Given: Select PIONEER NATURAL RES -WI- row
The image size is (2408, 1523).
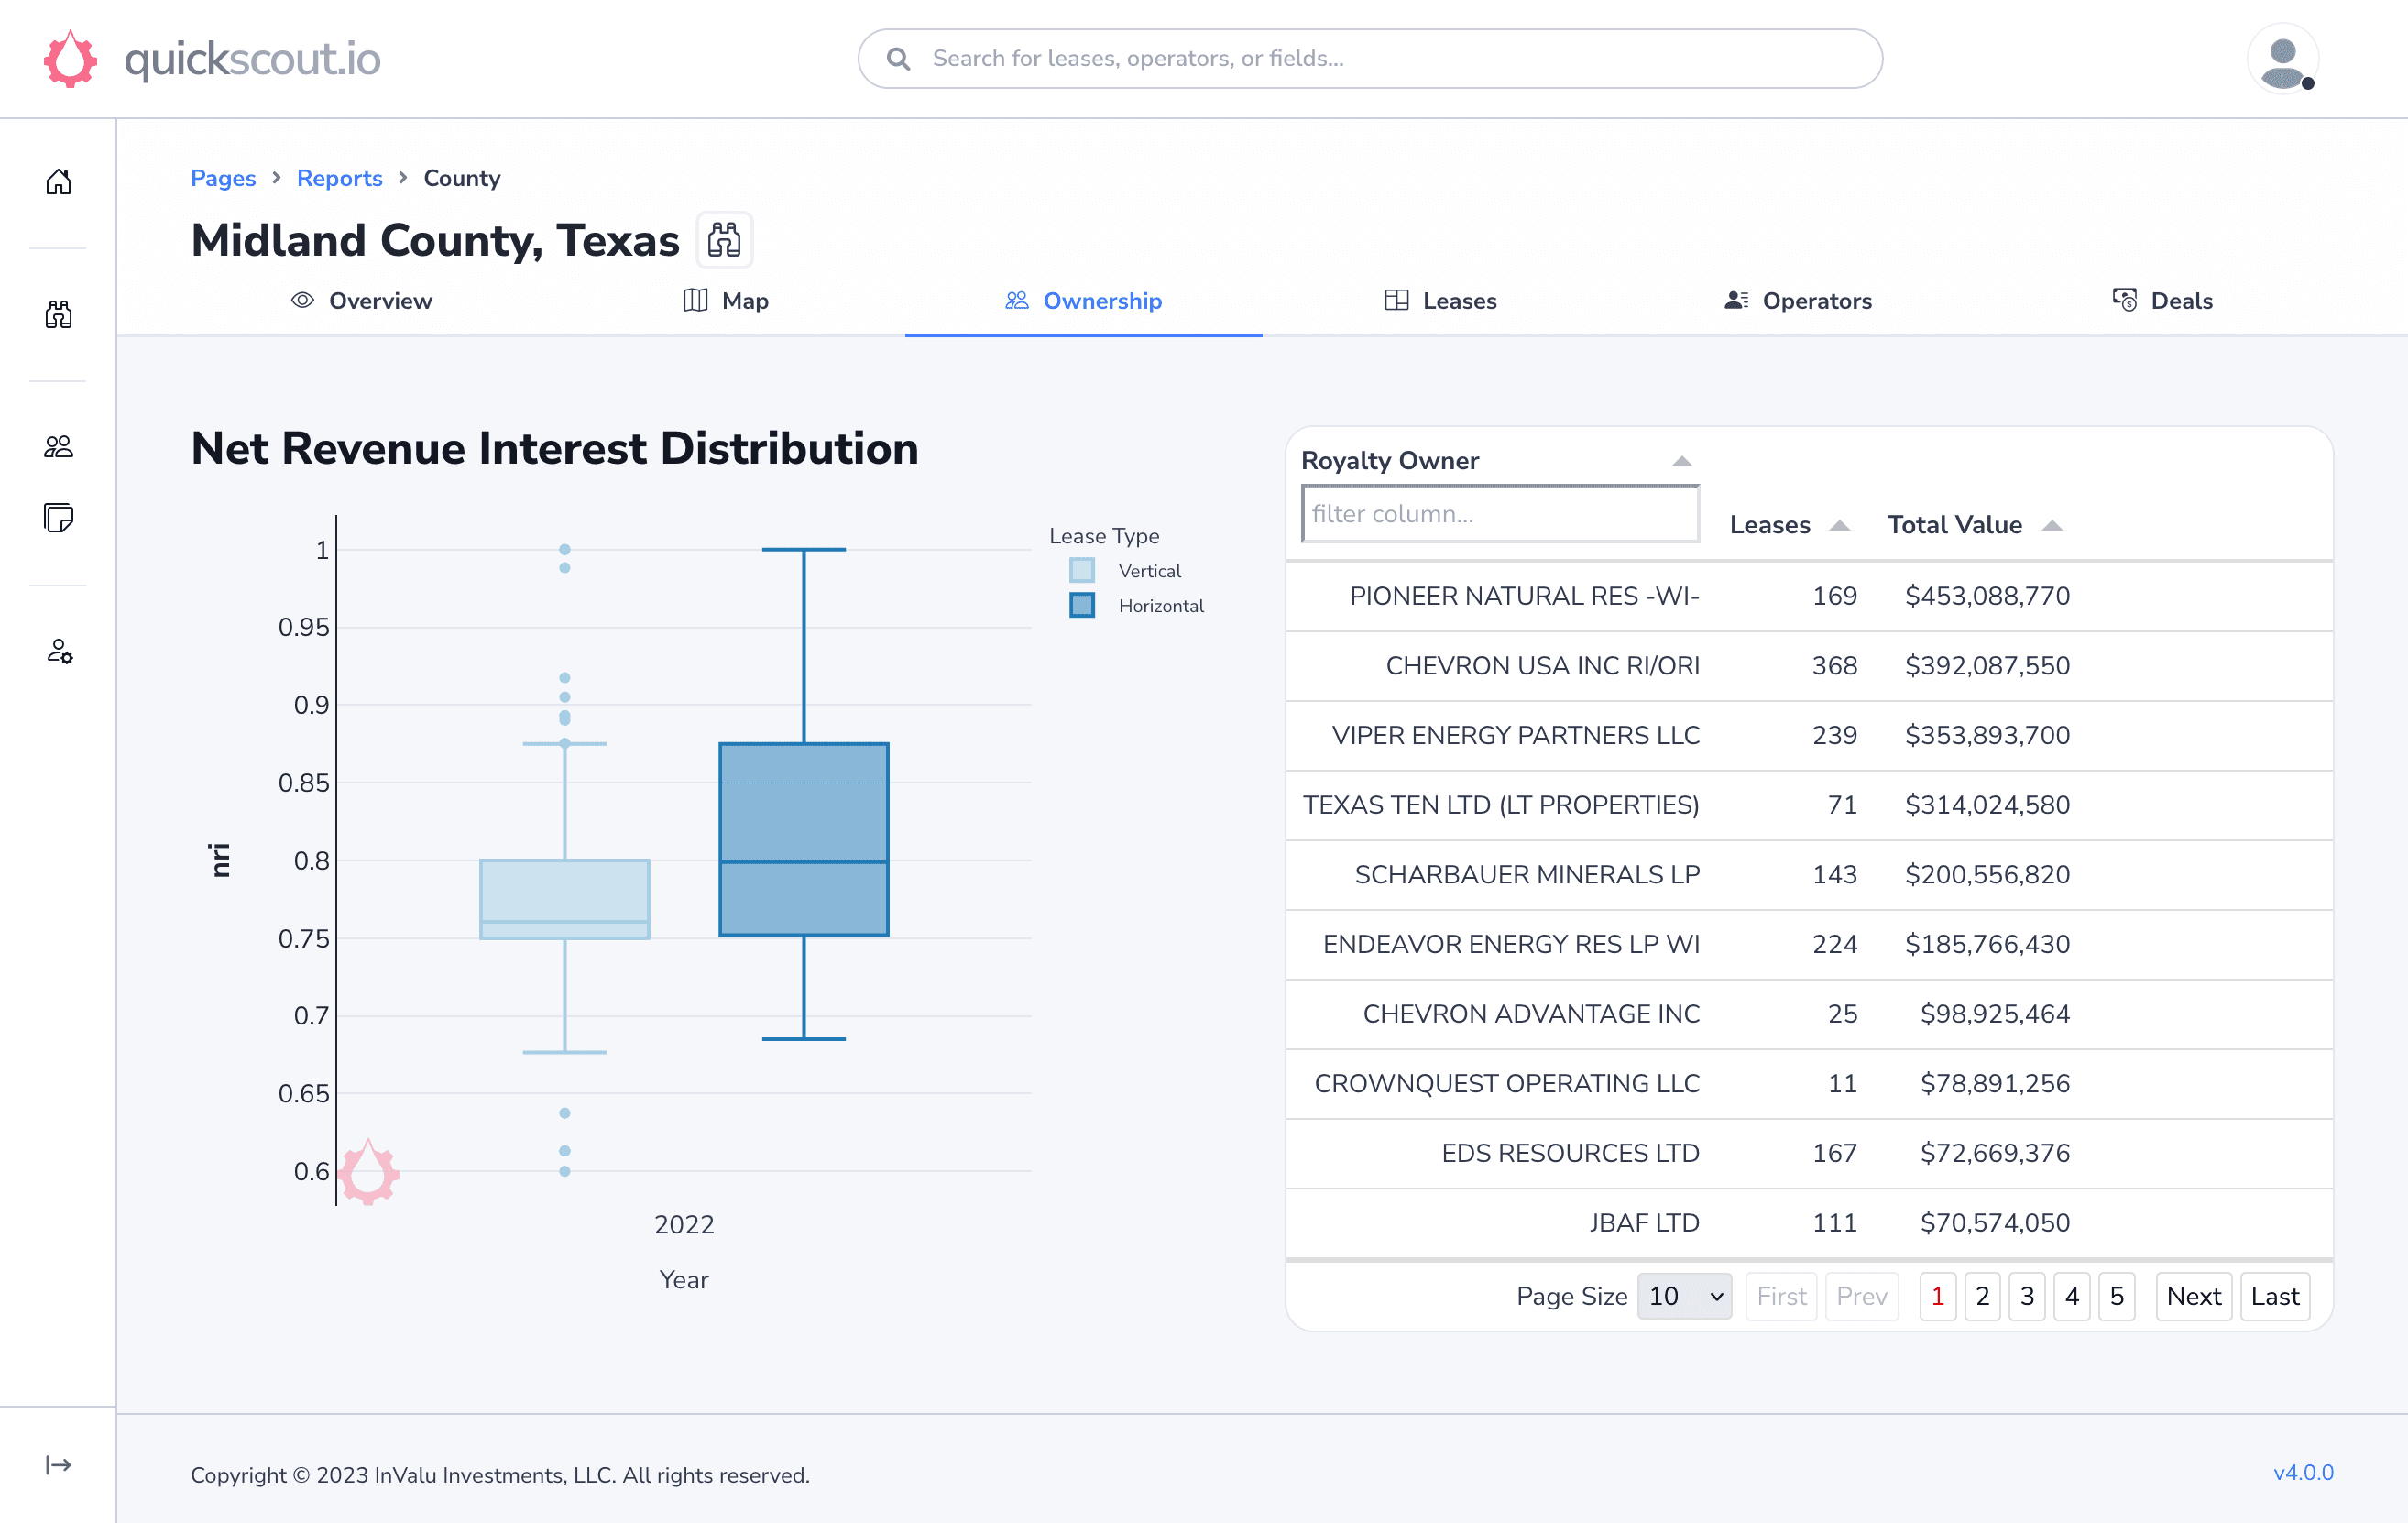Looking at the screenshot, I should point(1809,596).
